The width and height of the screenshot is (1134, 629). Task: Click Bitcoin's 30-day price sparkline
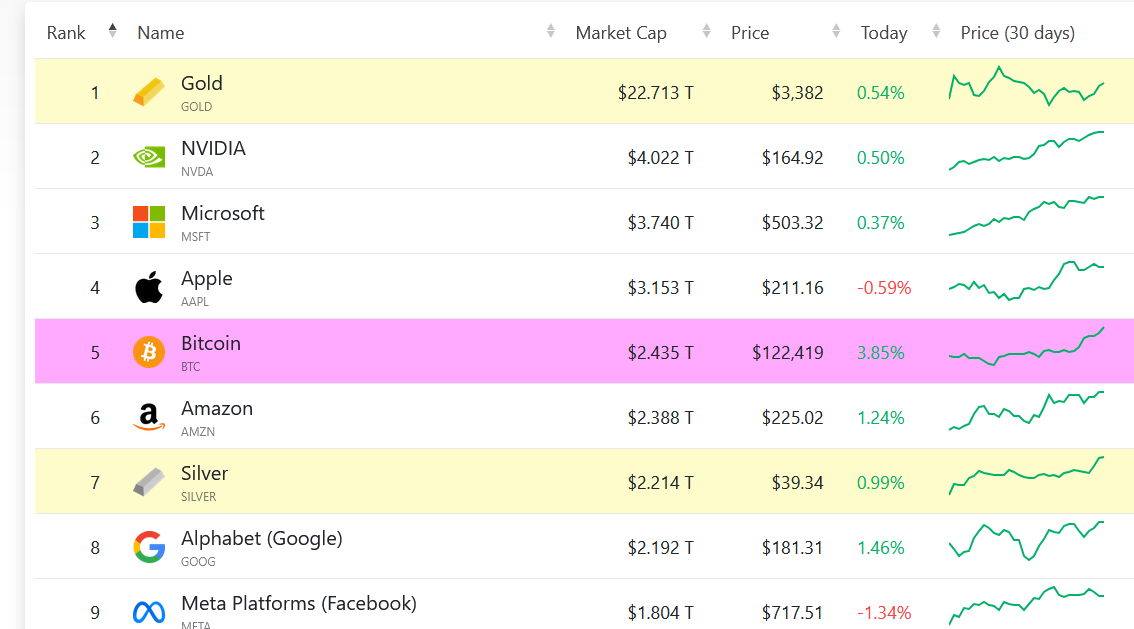point(1026,348)
